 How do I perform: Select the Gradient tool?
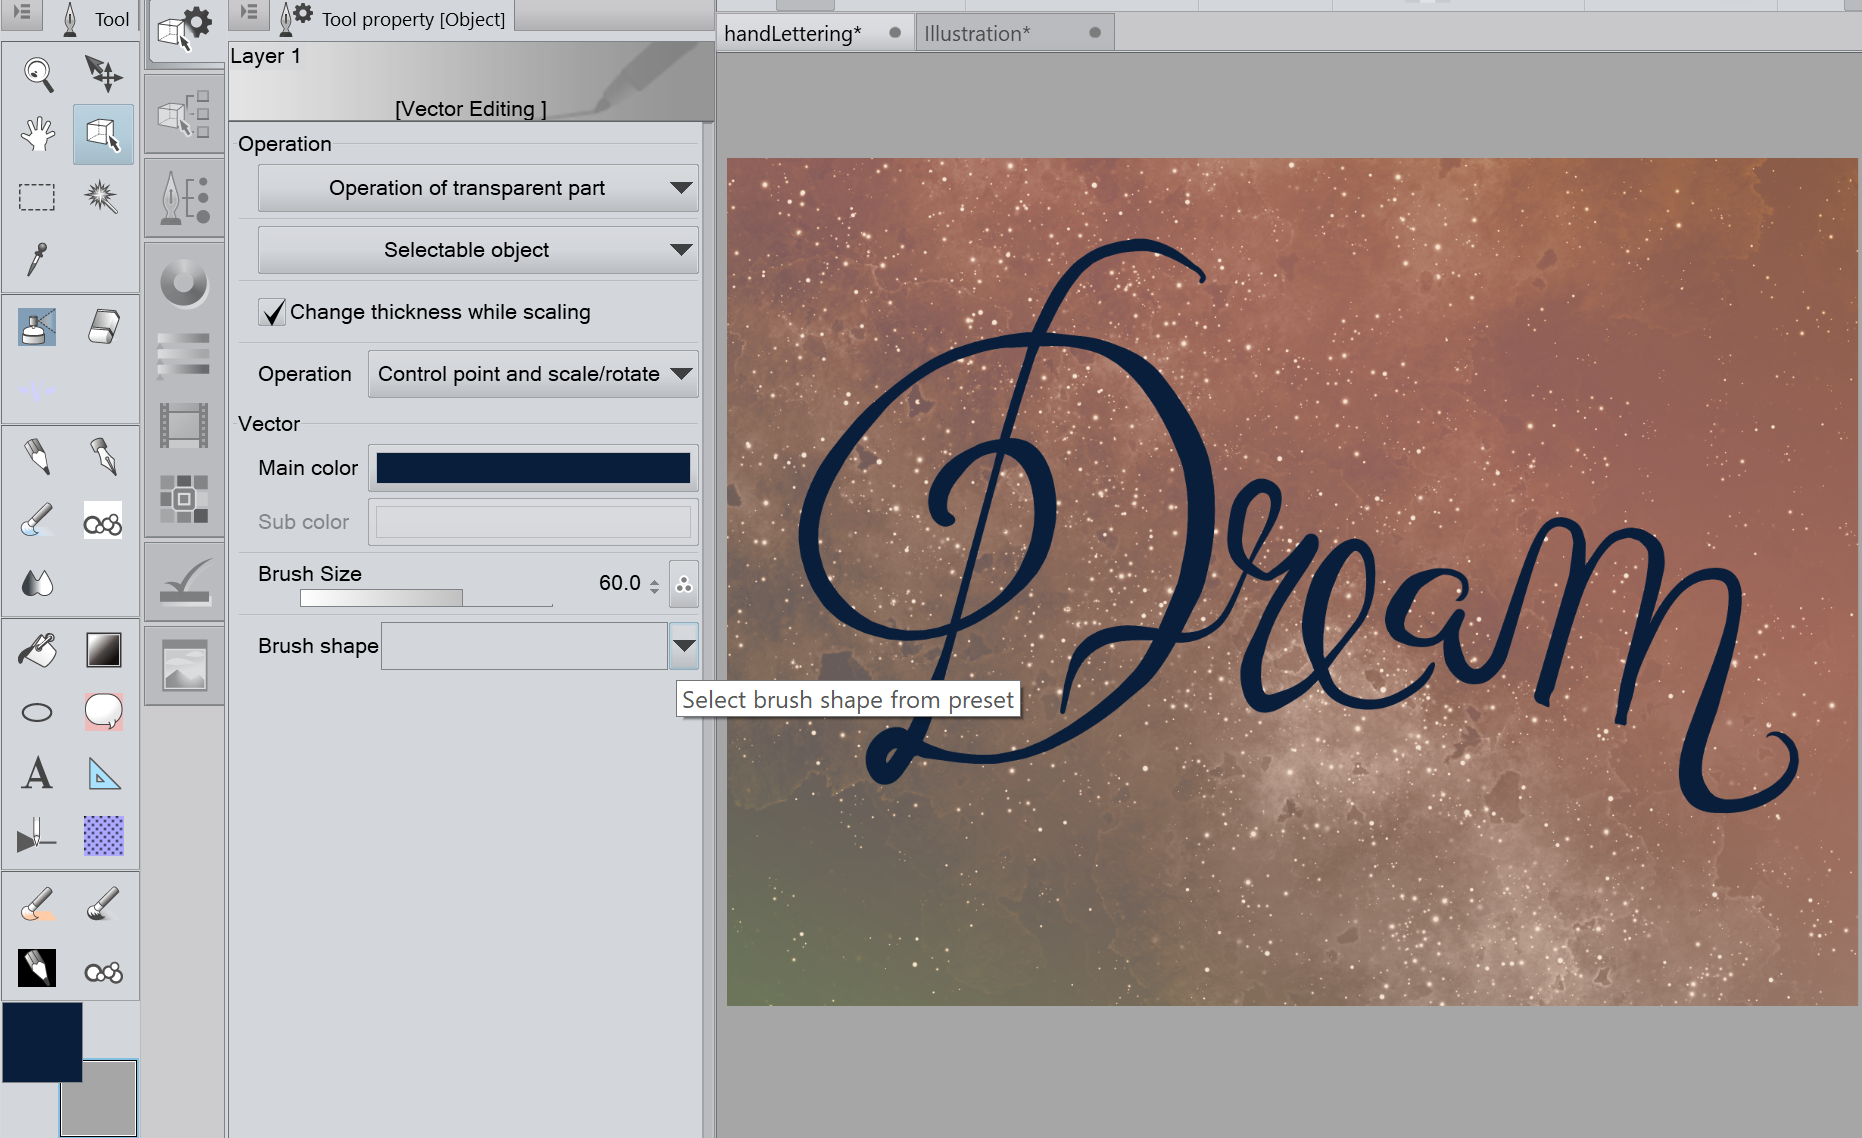point(103,650)
